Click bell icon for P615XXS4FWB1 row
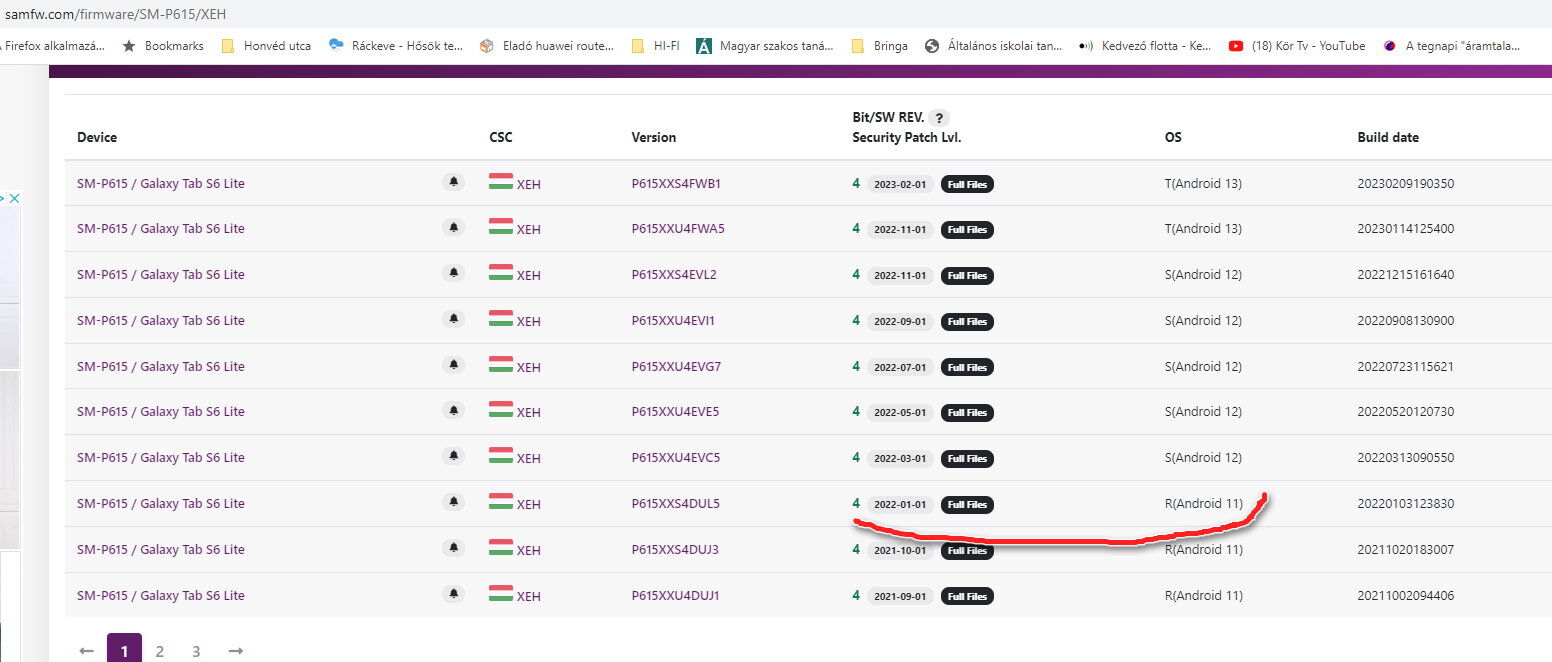Image resolution: width=1552 pixels, height=662 pixels. 454,182
